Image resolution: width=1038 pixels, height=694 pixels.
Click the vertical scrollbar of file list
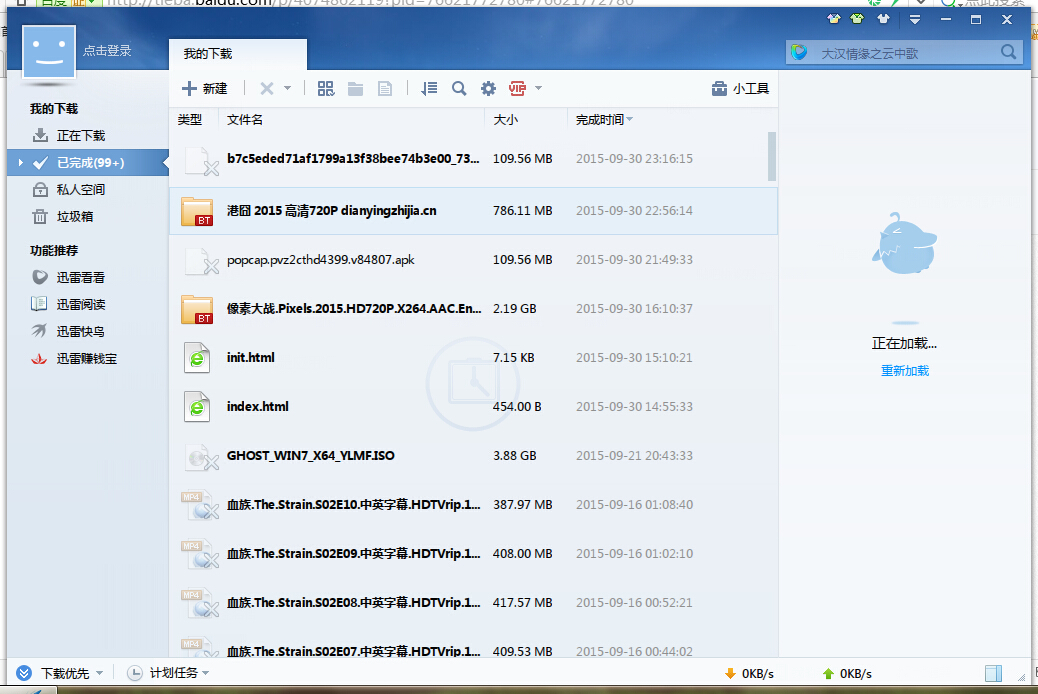pyautogui.click(x=772, y=156)
